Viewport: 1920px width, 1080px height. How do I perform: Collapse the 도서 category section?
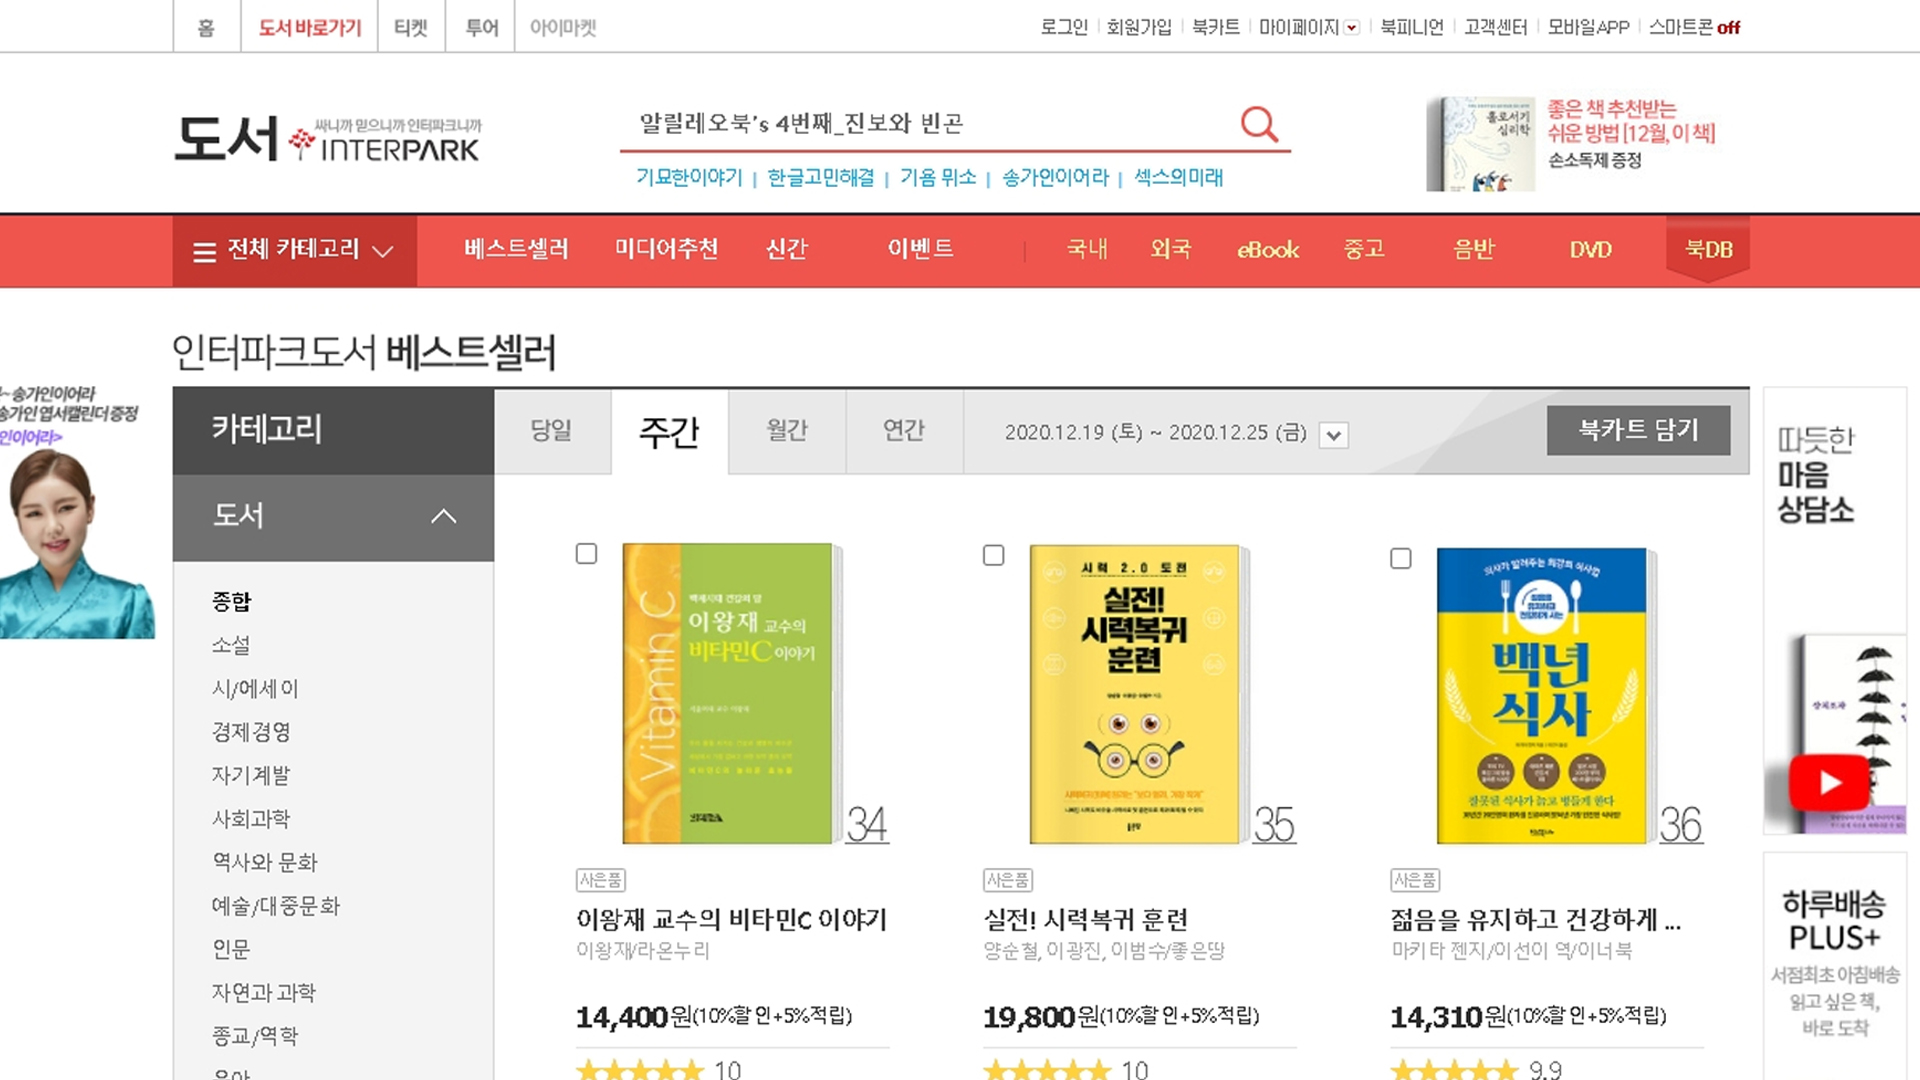443,516
